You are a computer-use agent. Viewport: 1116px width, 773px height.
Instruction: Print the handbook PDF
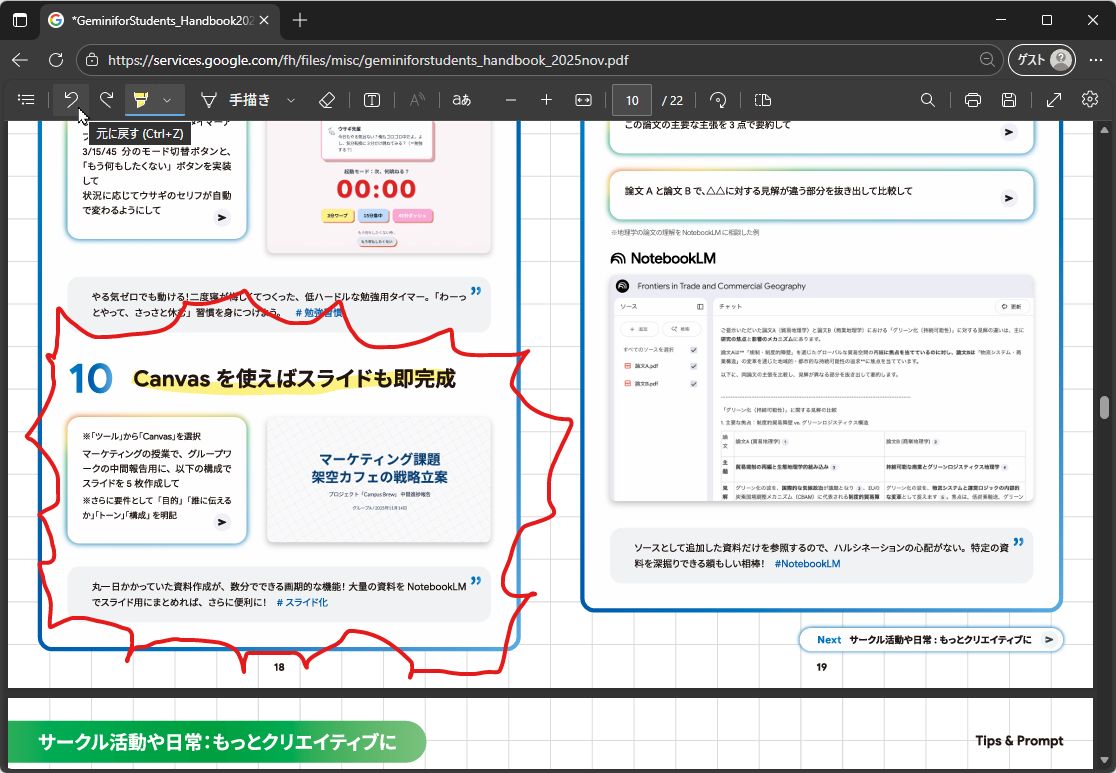point(971,99)
